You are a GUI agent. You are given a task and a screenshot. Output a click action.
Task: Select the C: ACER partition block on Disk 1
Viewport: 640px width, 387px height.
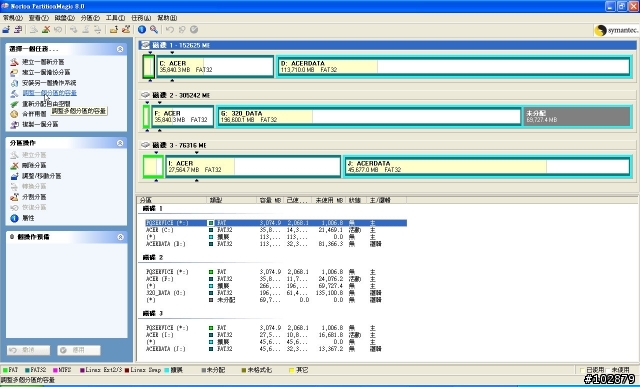tap(215, 67)
